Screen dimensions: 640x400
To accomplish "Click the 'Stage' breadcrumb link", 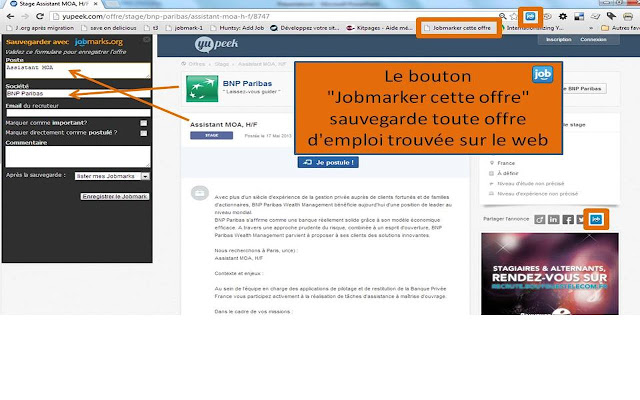I will [x=222, y=64].
